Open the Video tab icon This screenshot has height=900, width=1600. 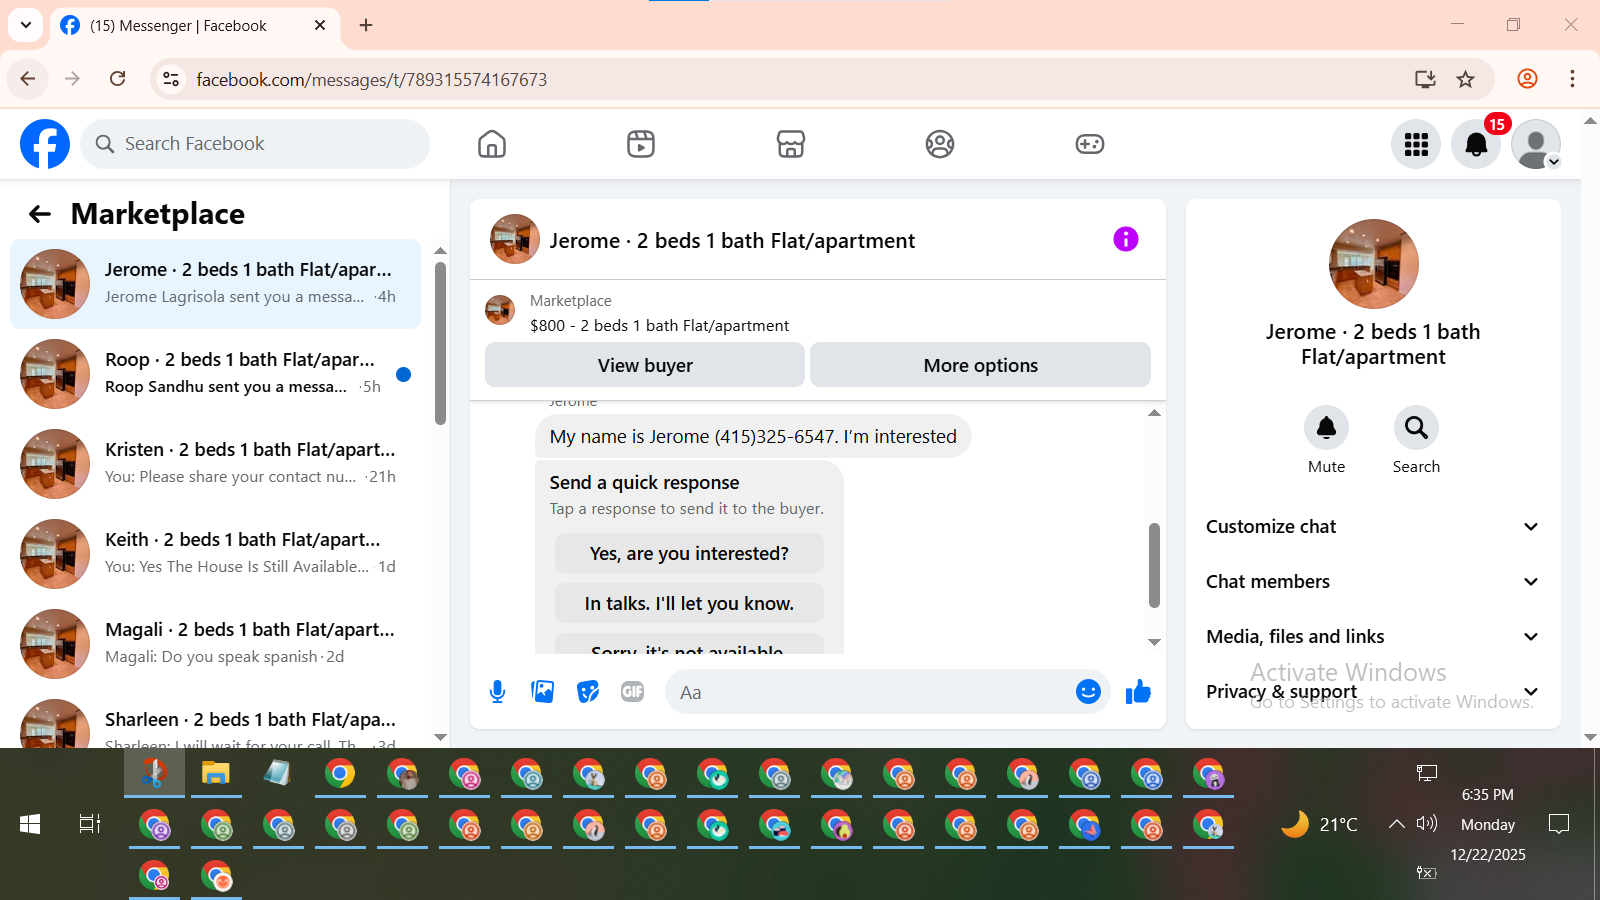[641, 144]
